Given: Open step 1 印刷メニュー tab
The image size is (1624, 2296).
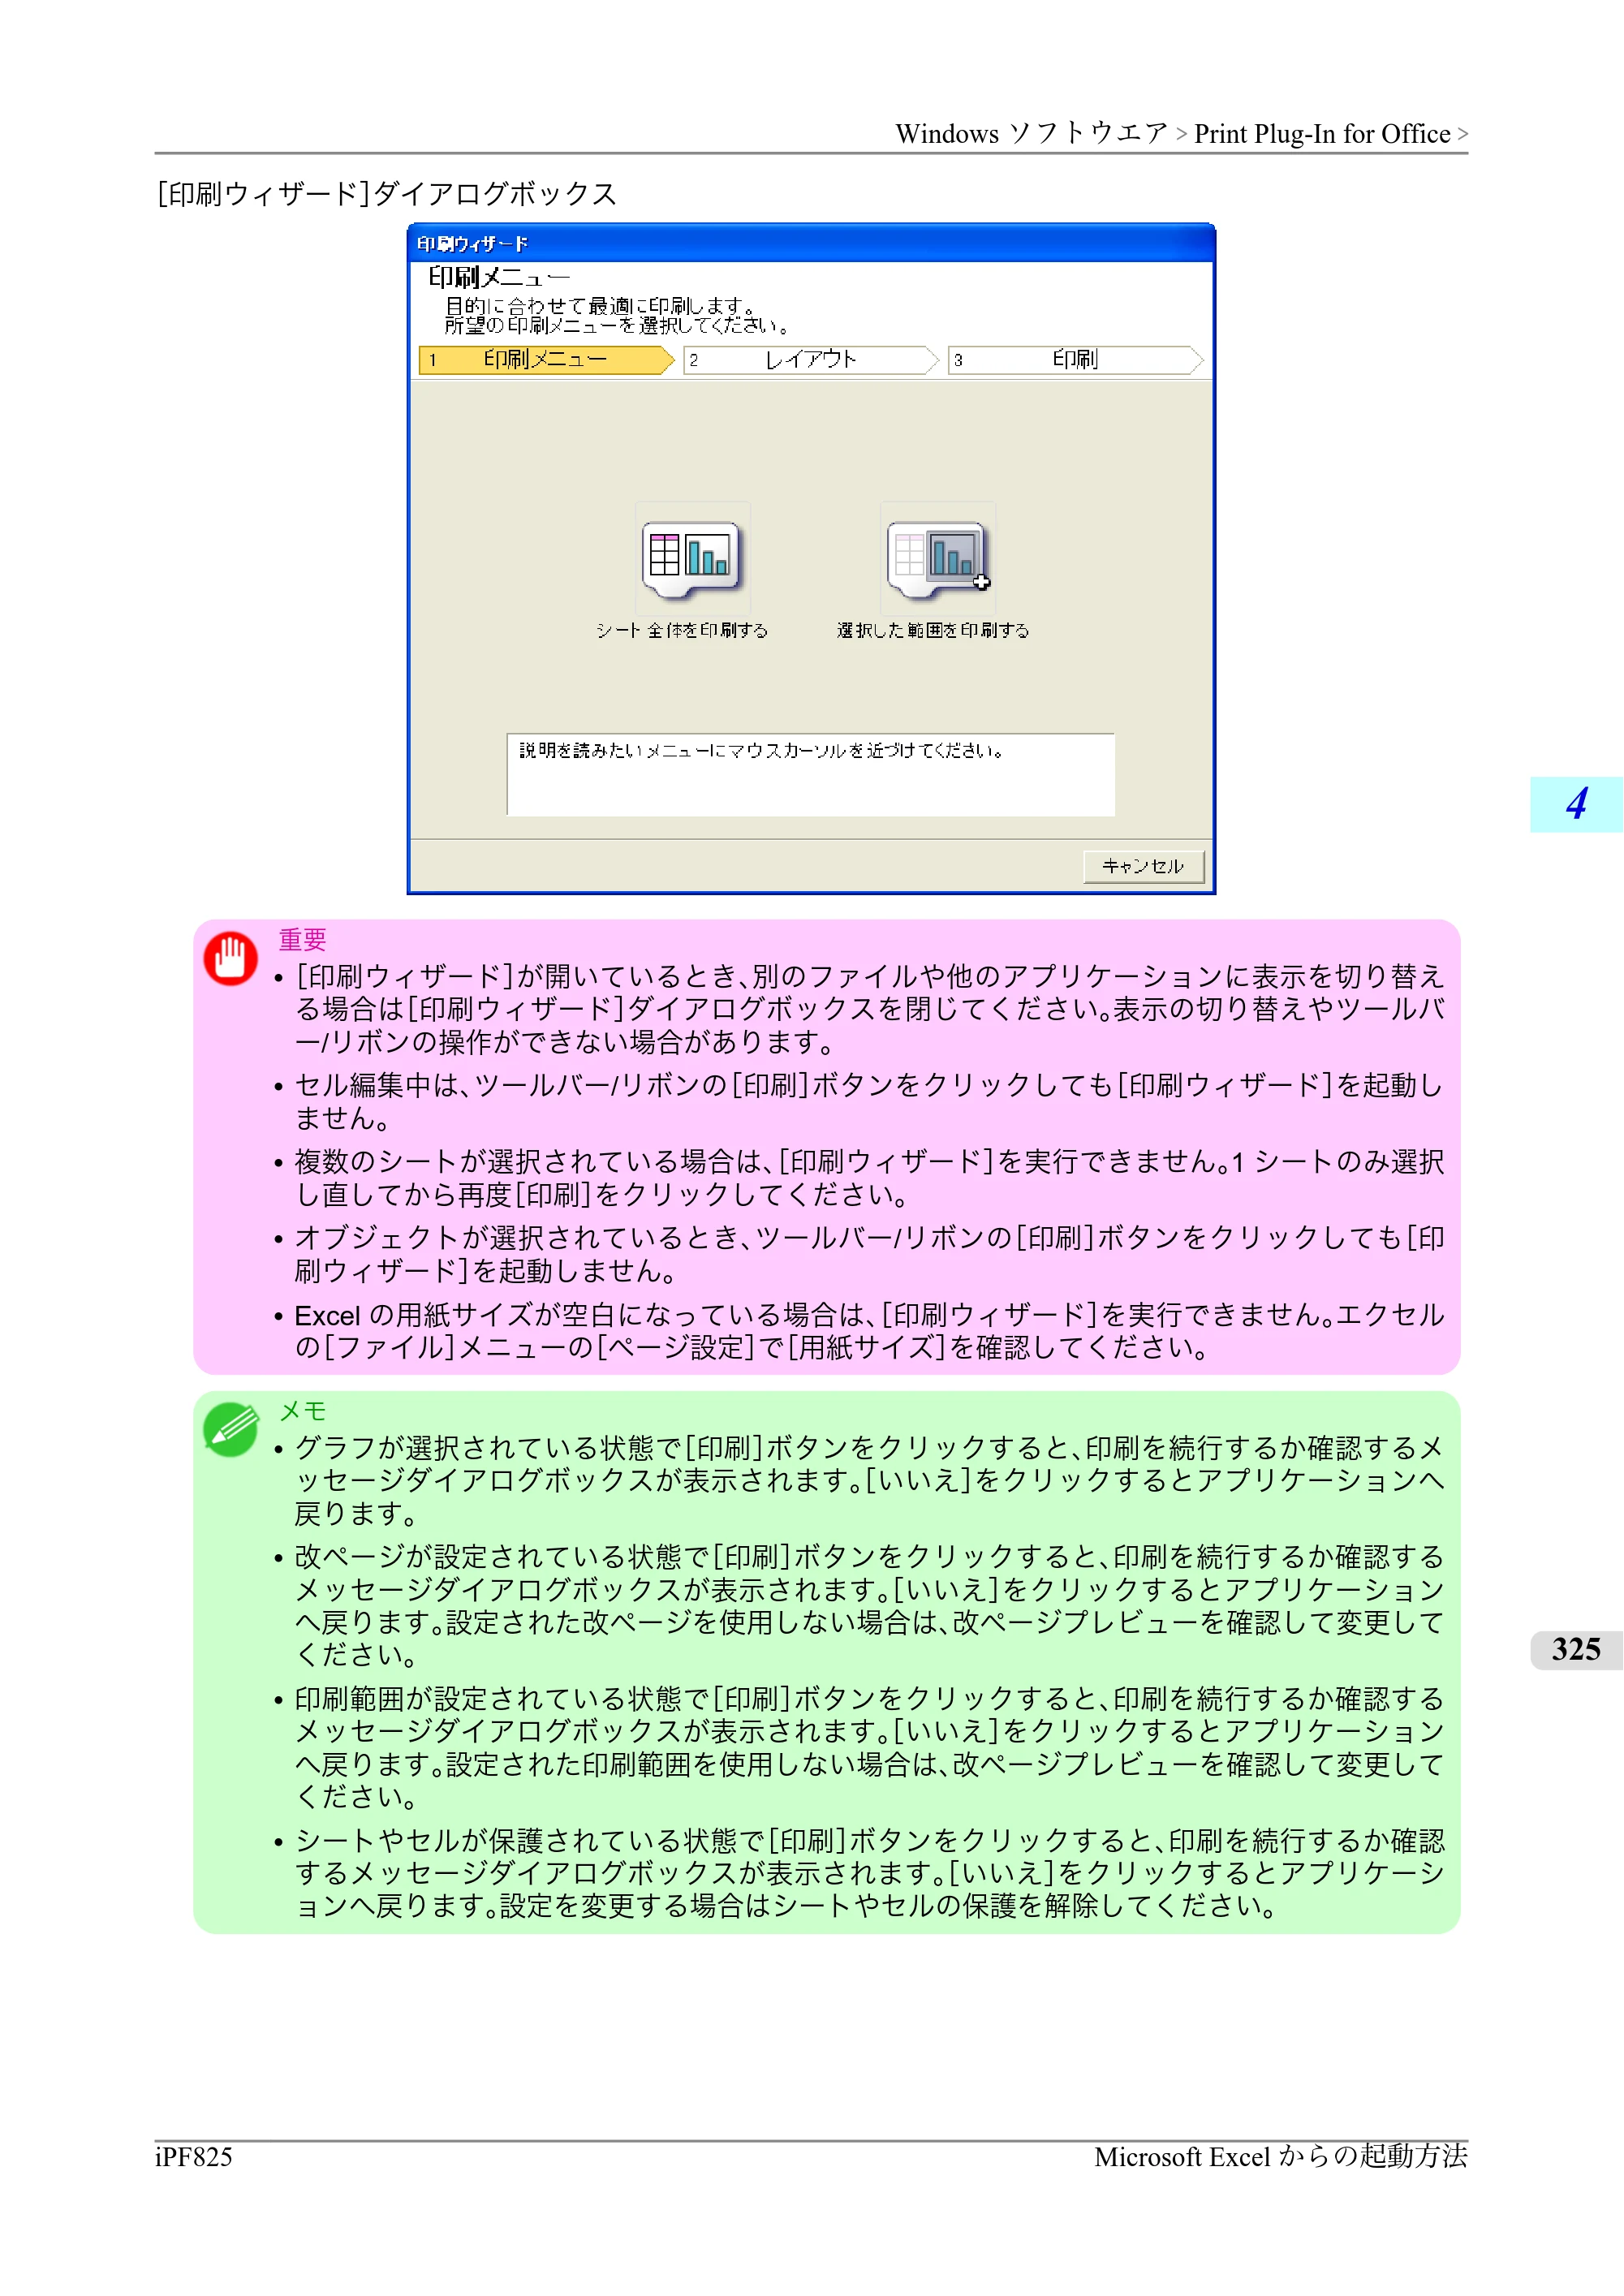Looking at the screenshot, I should tap(546, 360).
